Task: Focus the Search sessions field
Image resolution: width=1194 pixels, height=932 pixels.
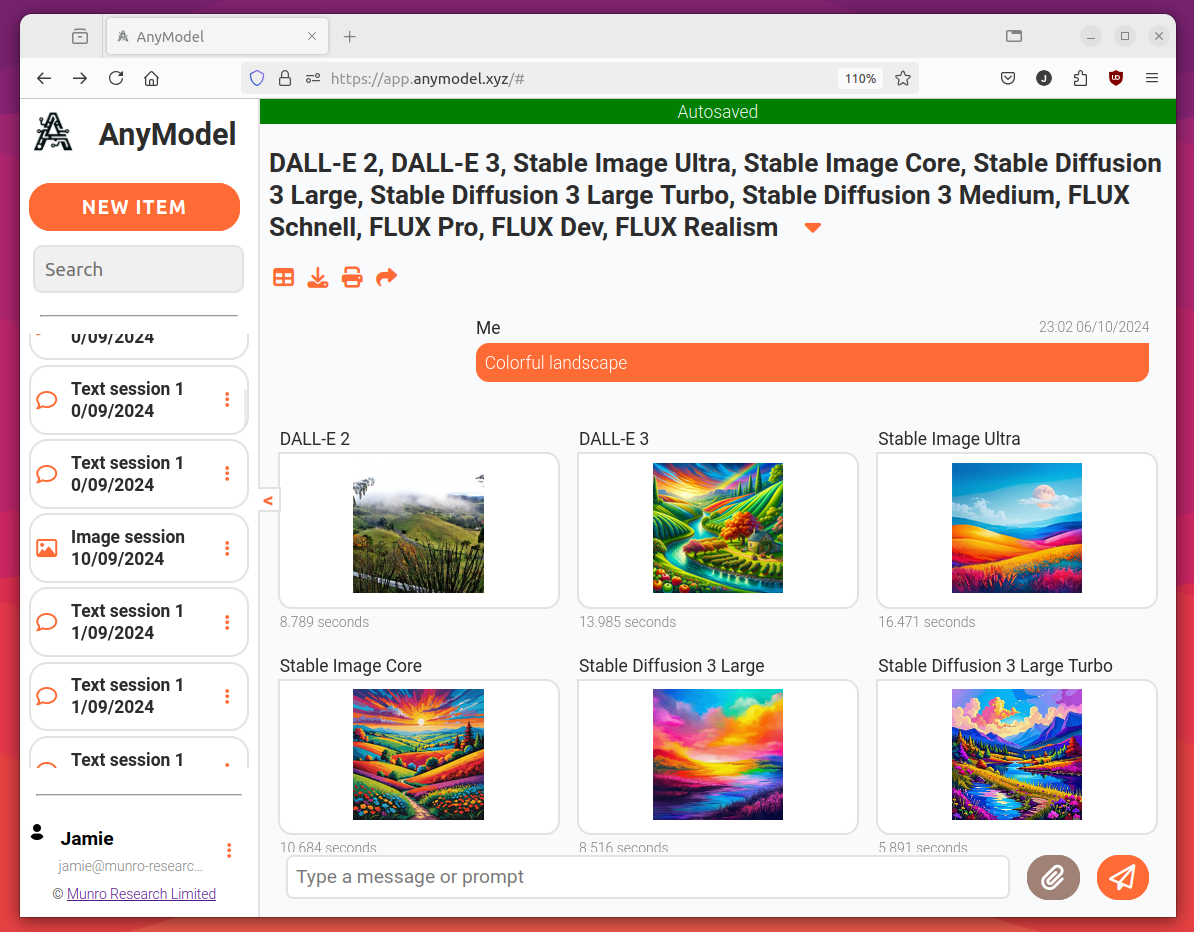Action: [x=139, y=270]
